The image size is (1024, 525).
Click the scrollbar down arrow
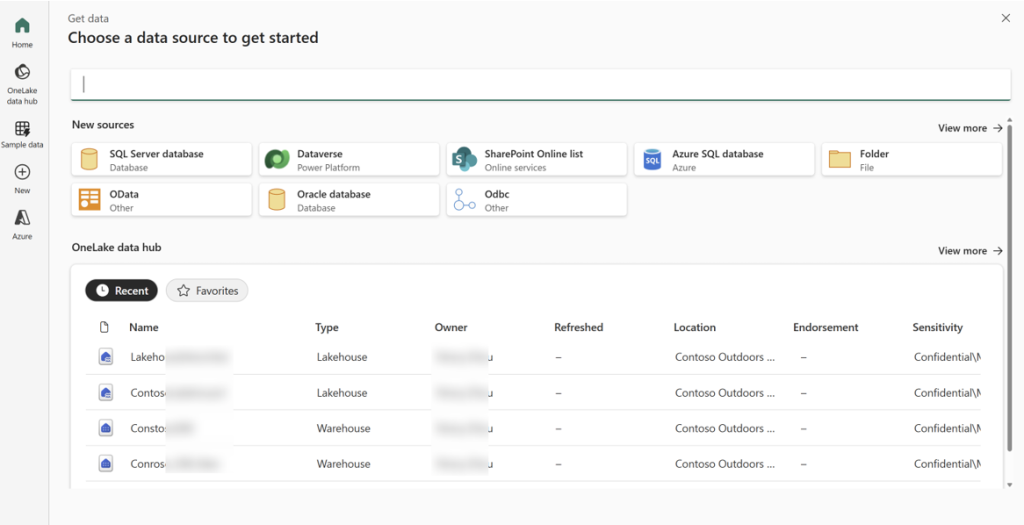coord(1010,485)
